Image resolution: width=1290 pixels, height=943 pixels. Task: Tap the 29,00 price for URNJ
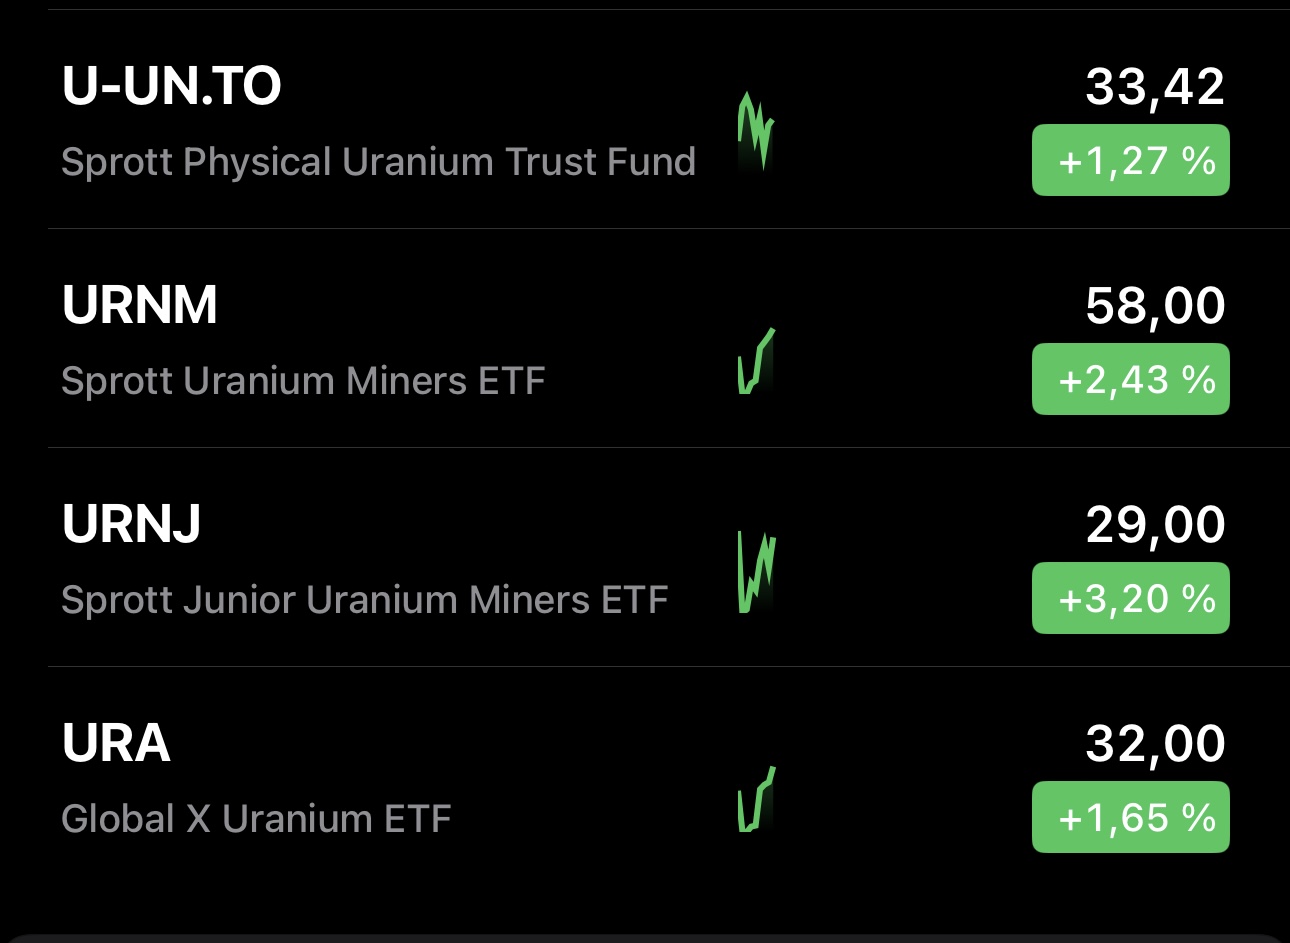(1155, 525)
